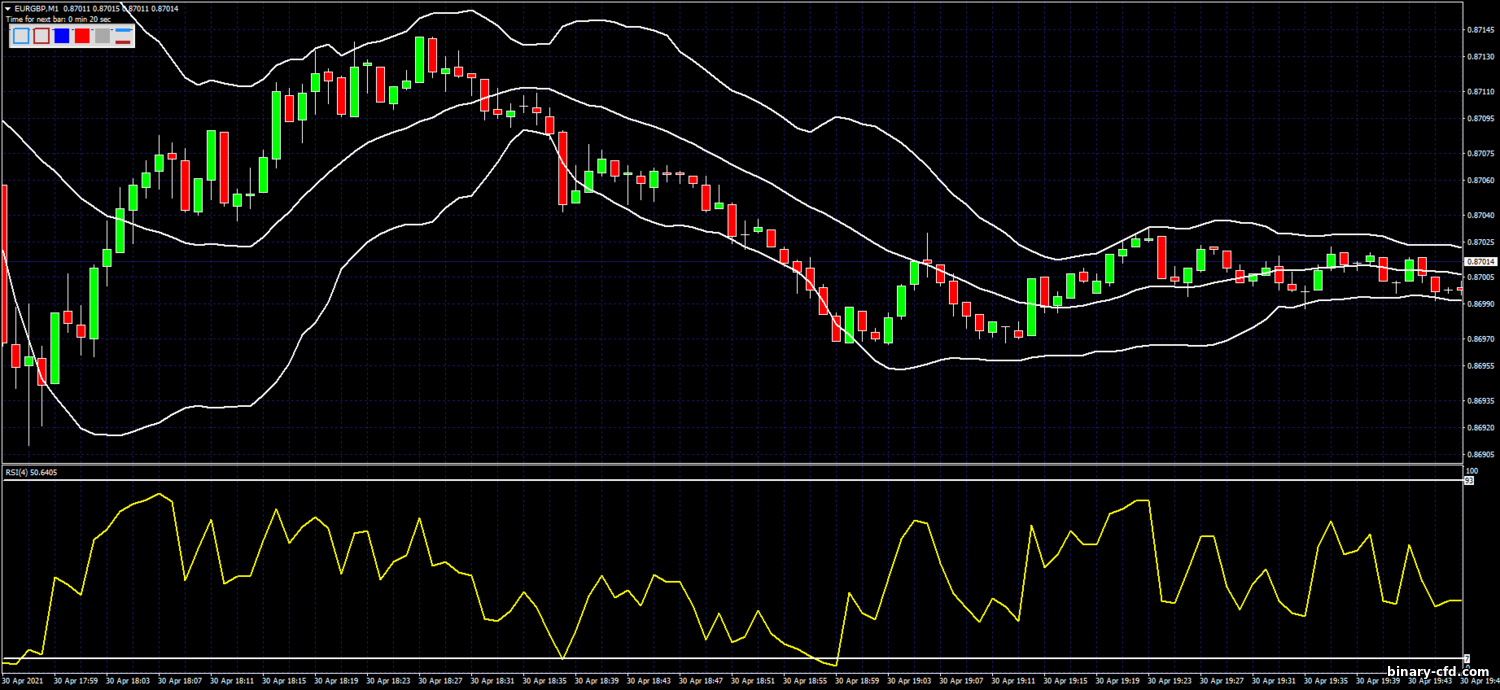Click price axis label 0.86935

tap(1480, 401)
